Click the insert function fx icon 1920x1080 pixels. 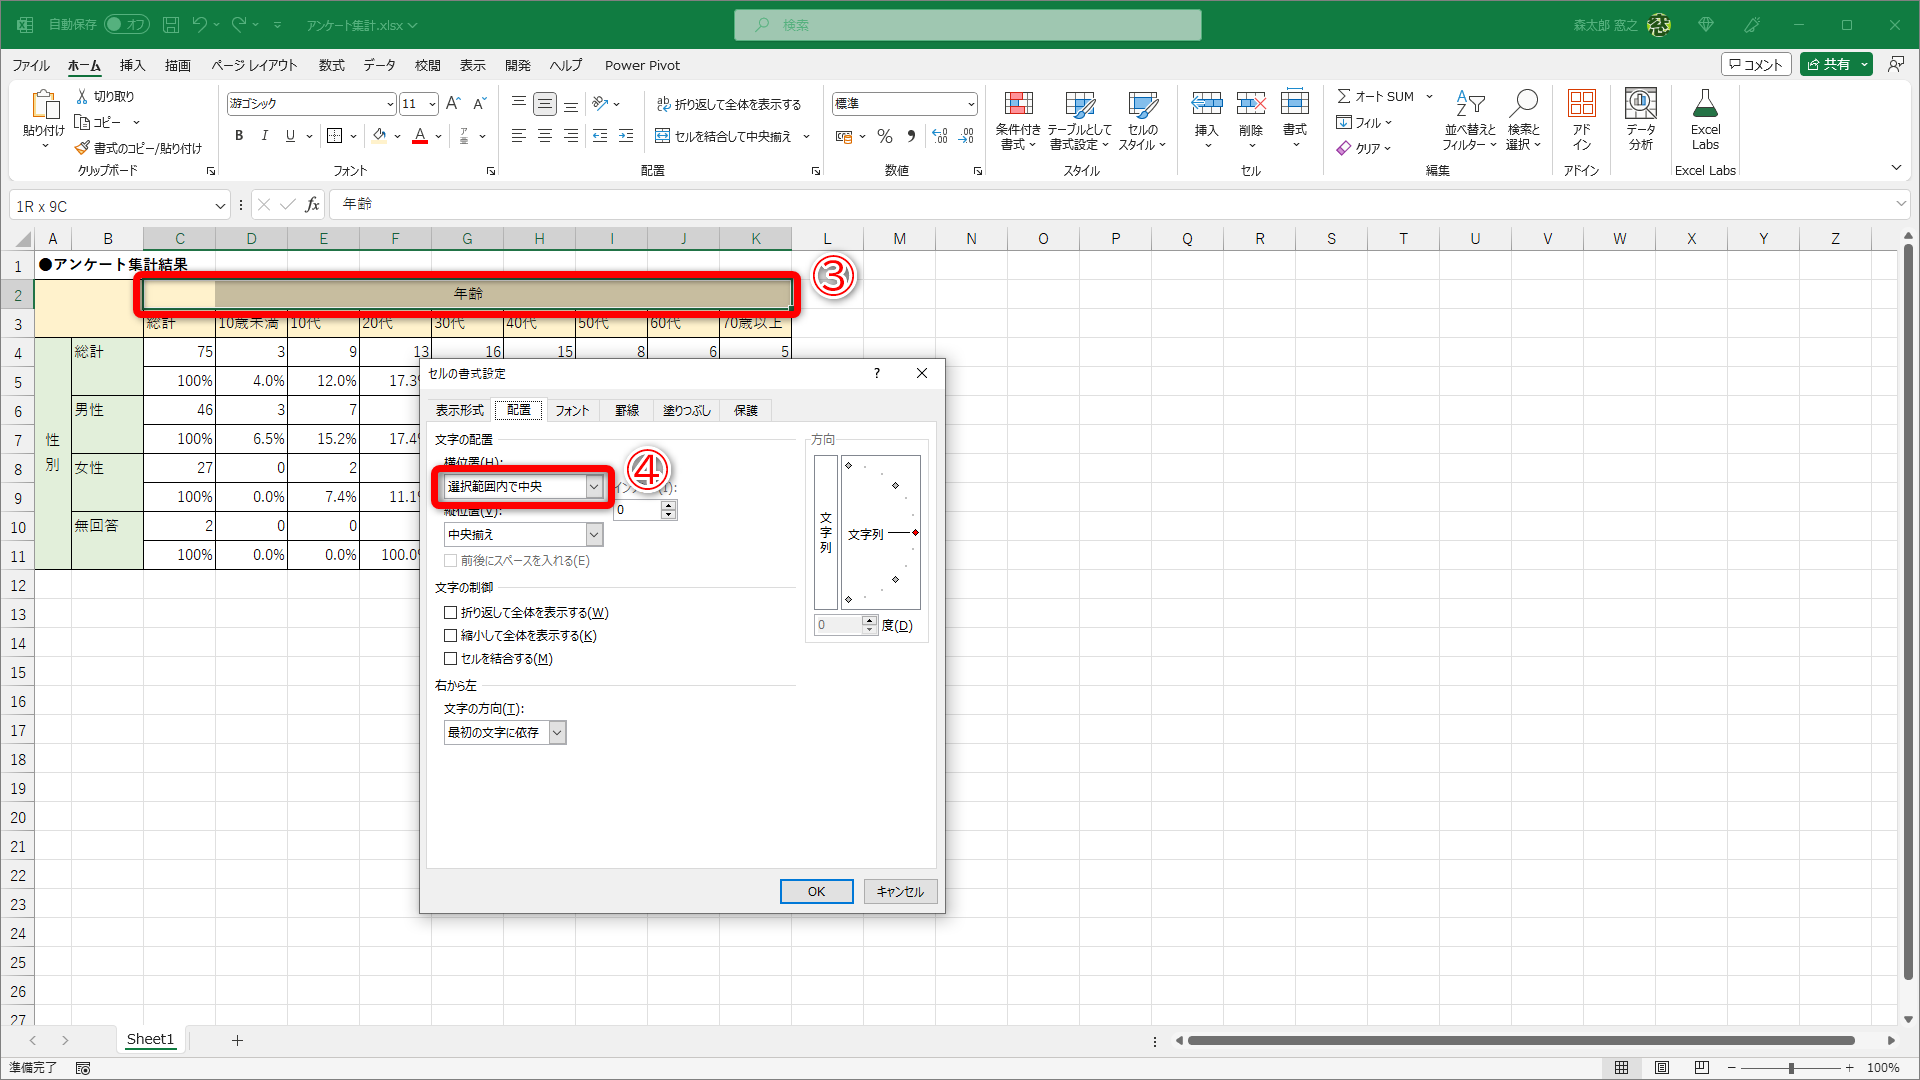click(313, 205)
